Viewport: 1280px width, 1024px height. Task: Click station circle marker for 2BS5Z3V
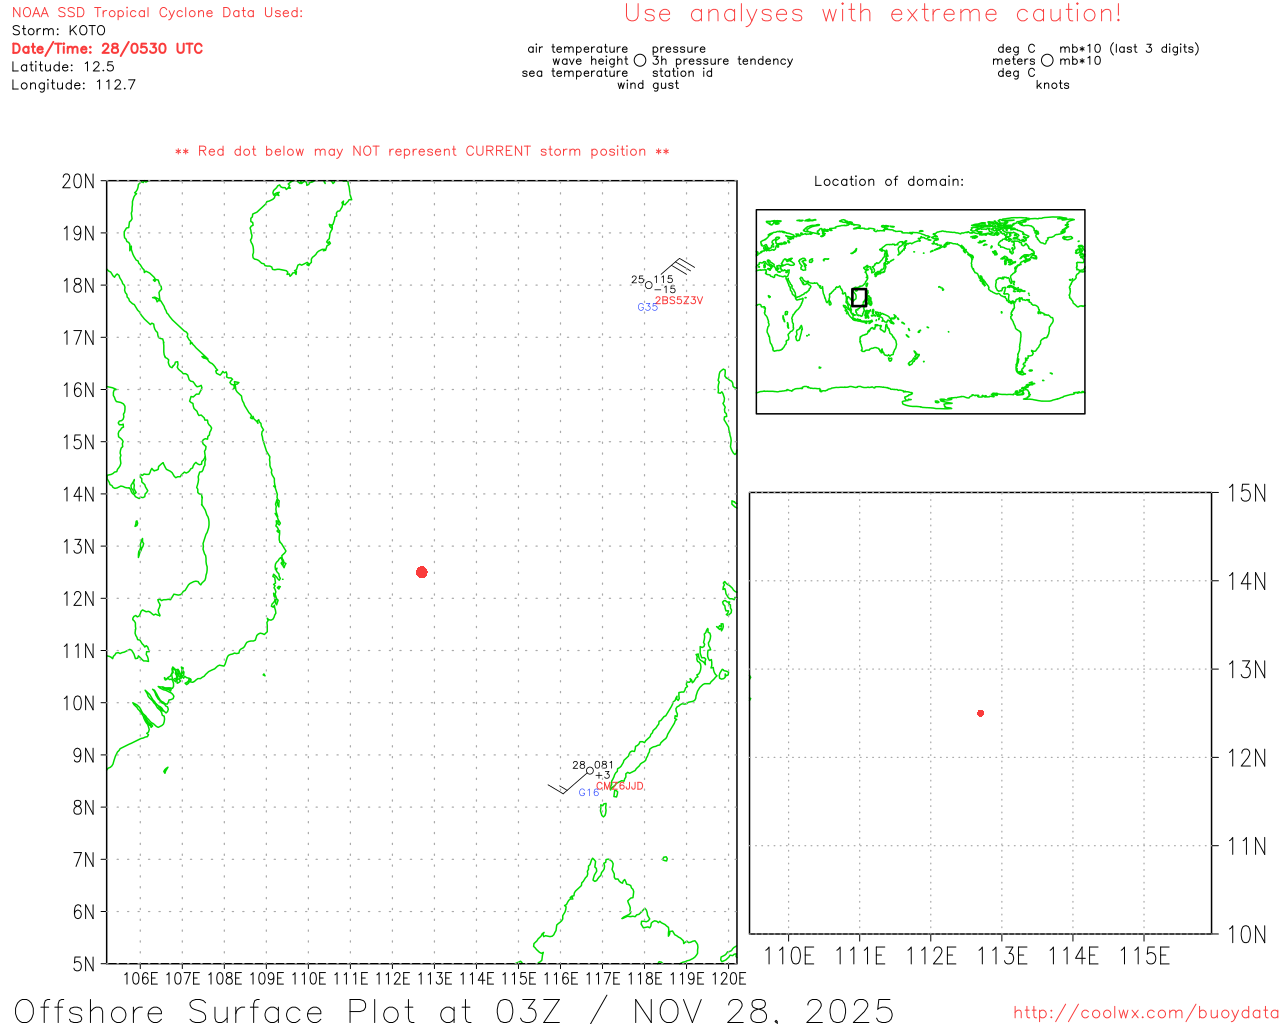pyautogui.click(x=648, y=285)
